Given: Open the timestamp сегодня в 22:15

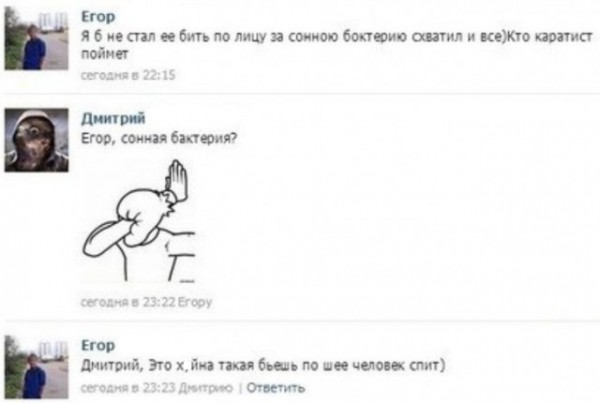Looking at the screenshot, I should 128,75.
